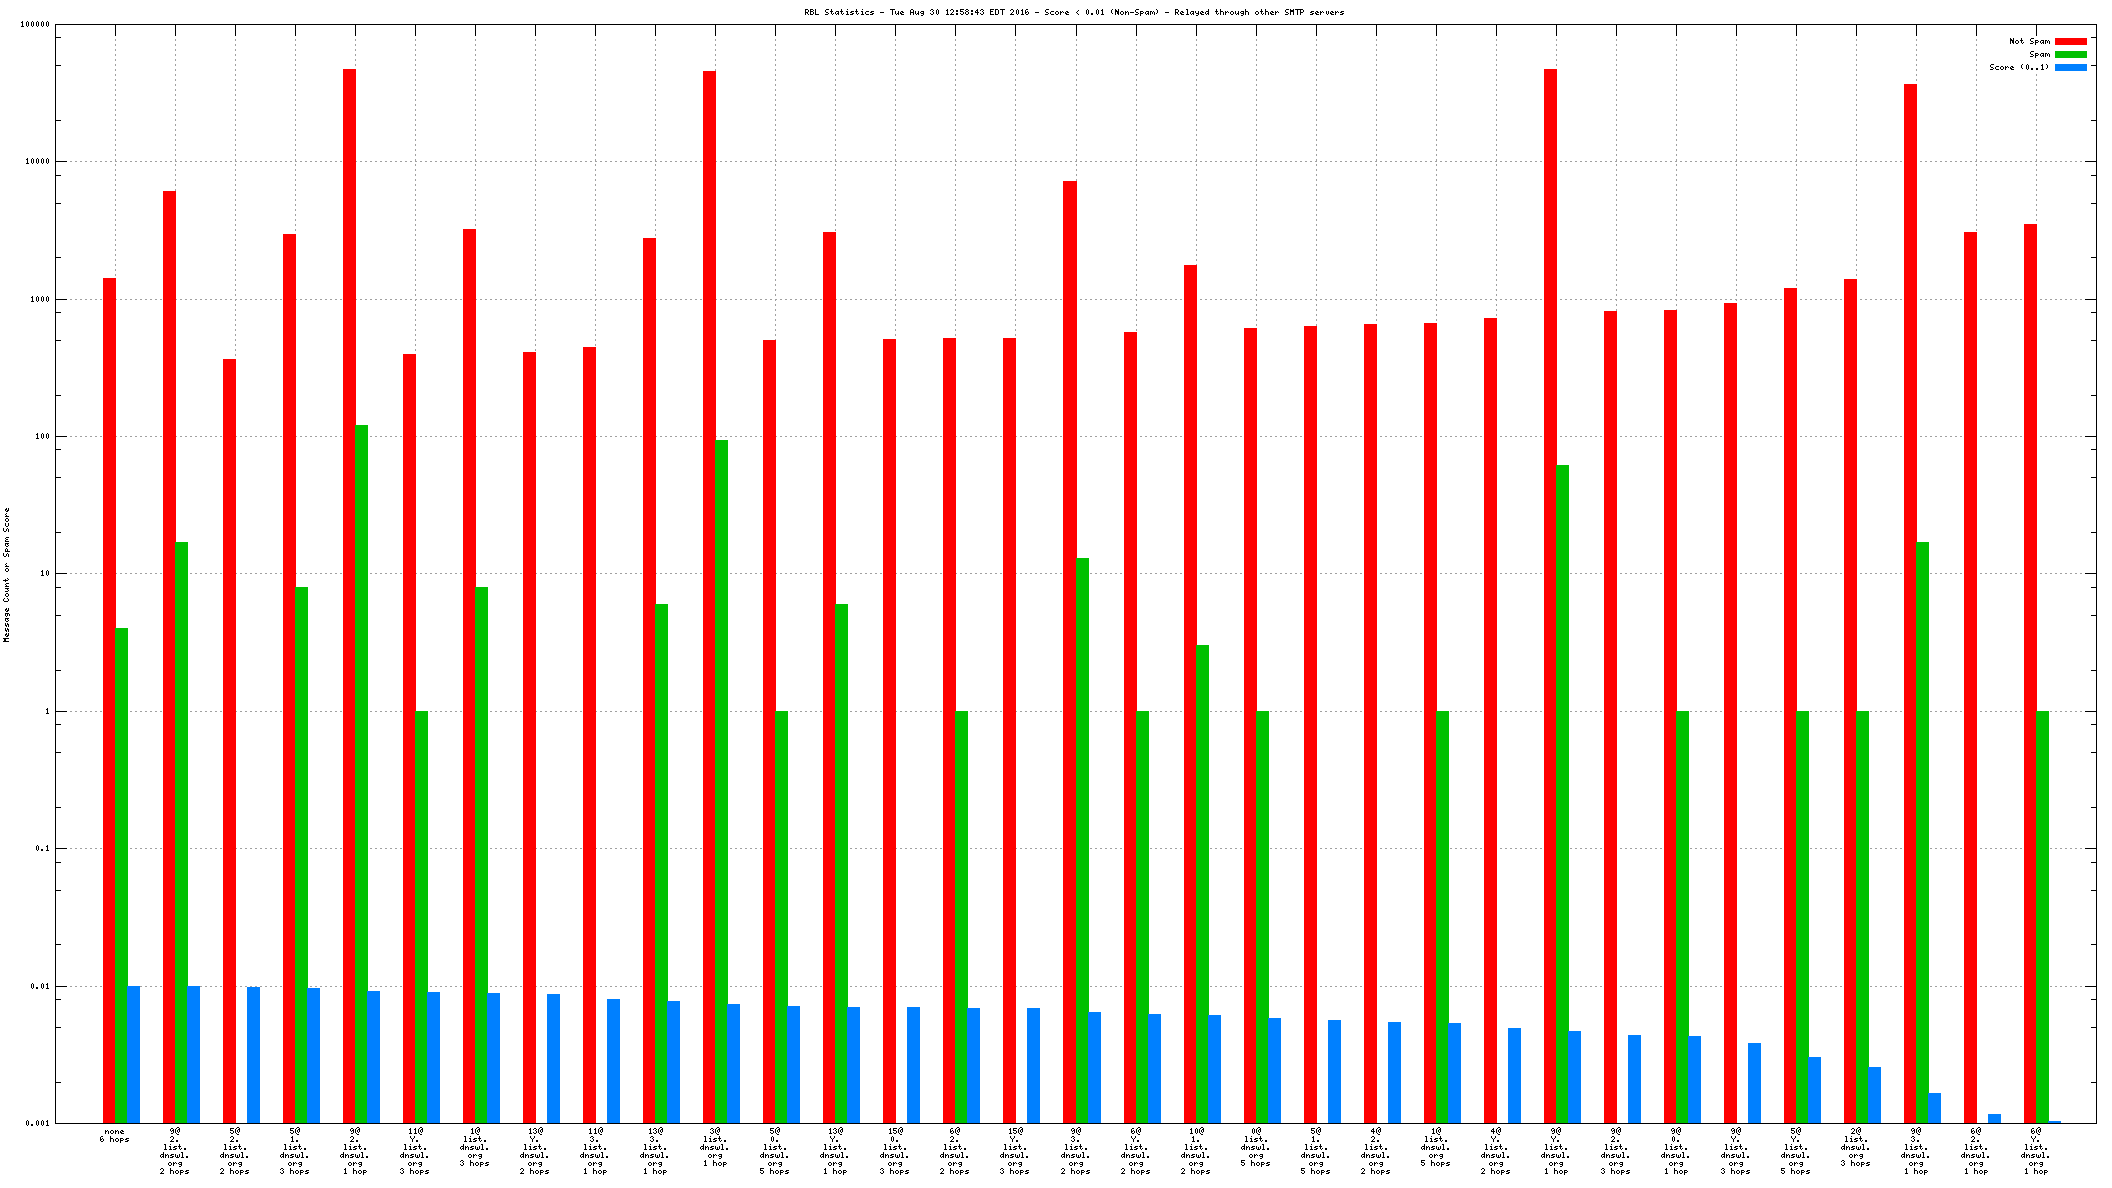The height and width of the screenshot is (1188, 2112).
Task: Click the blue Score (0..1) legend swatch
Action: tap(2070, 67)
